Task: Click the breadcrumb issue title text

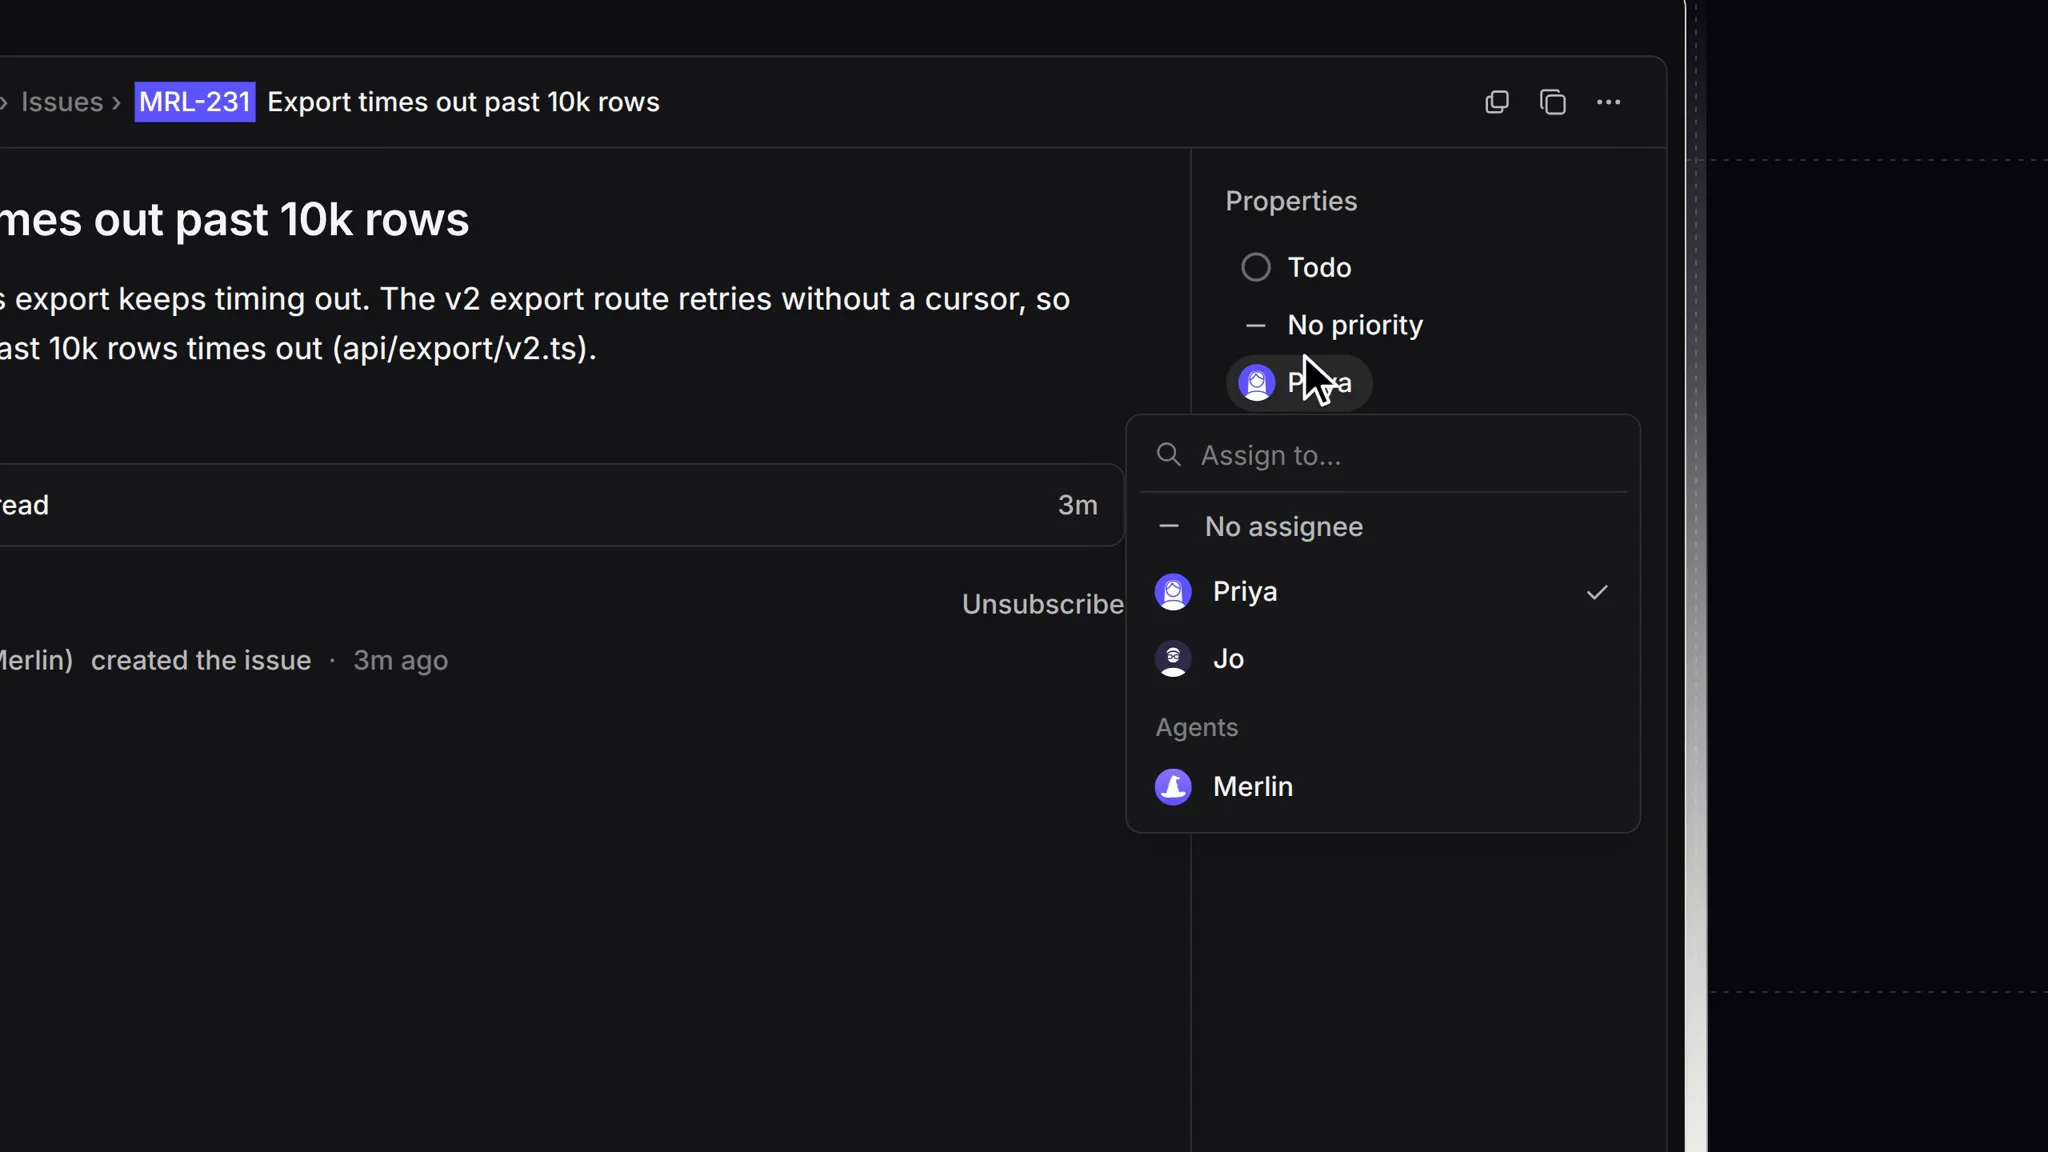Action: click(x=463, y=102)
